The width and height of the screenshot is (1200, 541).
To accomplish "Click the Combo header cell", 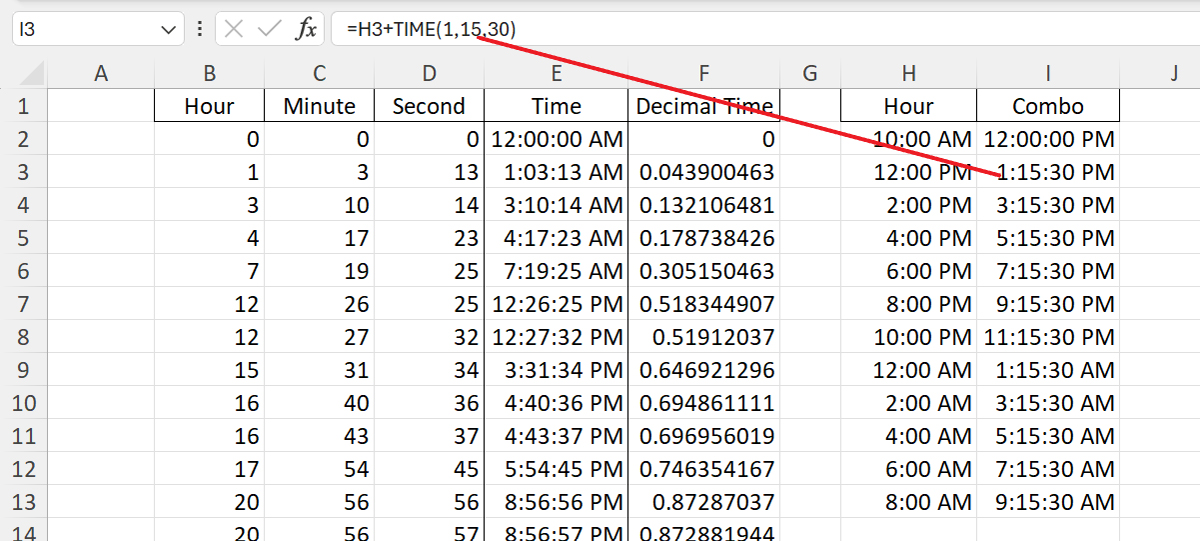I will click(1047, 107).
